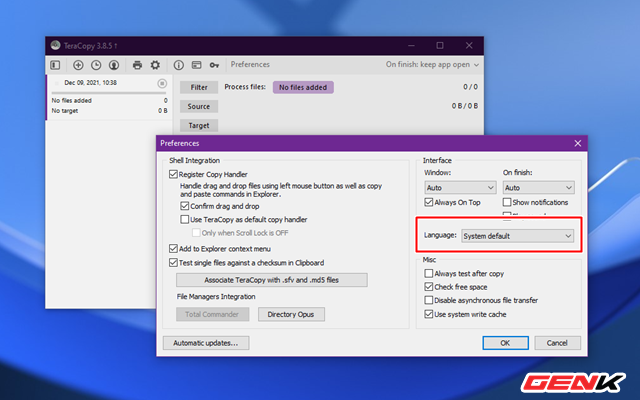The height and width of the screenshot is (400, 640).
Task: Click the Filter button in TeraCopy
Action: (x=199, y=87)
